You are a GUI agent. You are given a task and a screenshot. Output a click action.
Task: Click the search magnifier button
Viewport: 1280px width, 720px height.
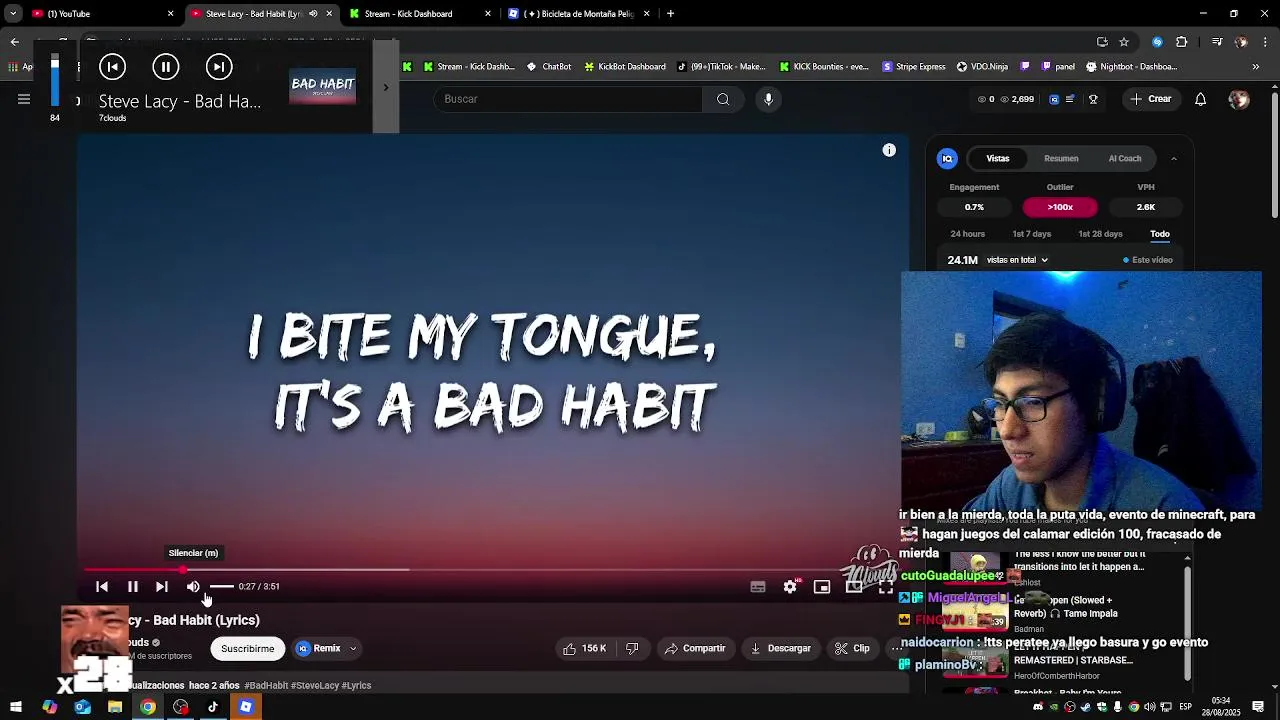(x=723, y=99)
